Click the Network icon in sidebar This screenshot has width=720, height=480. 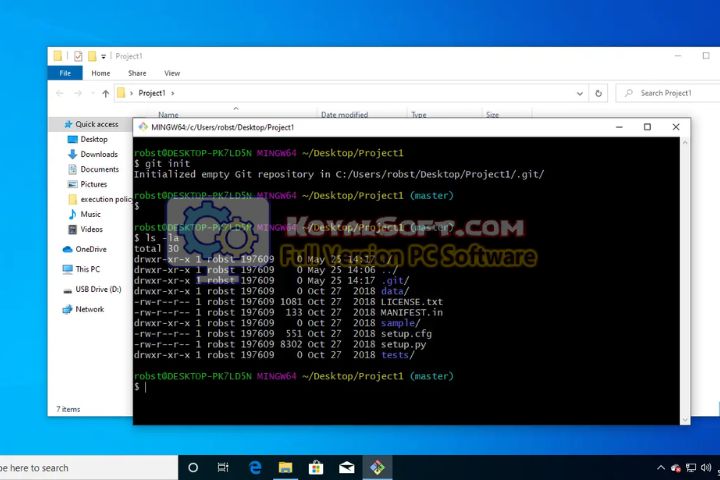click(x=68, y=309)
